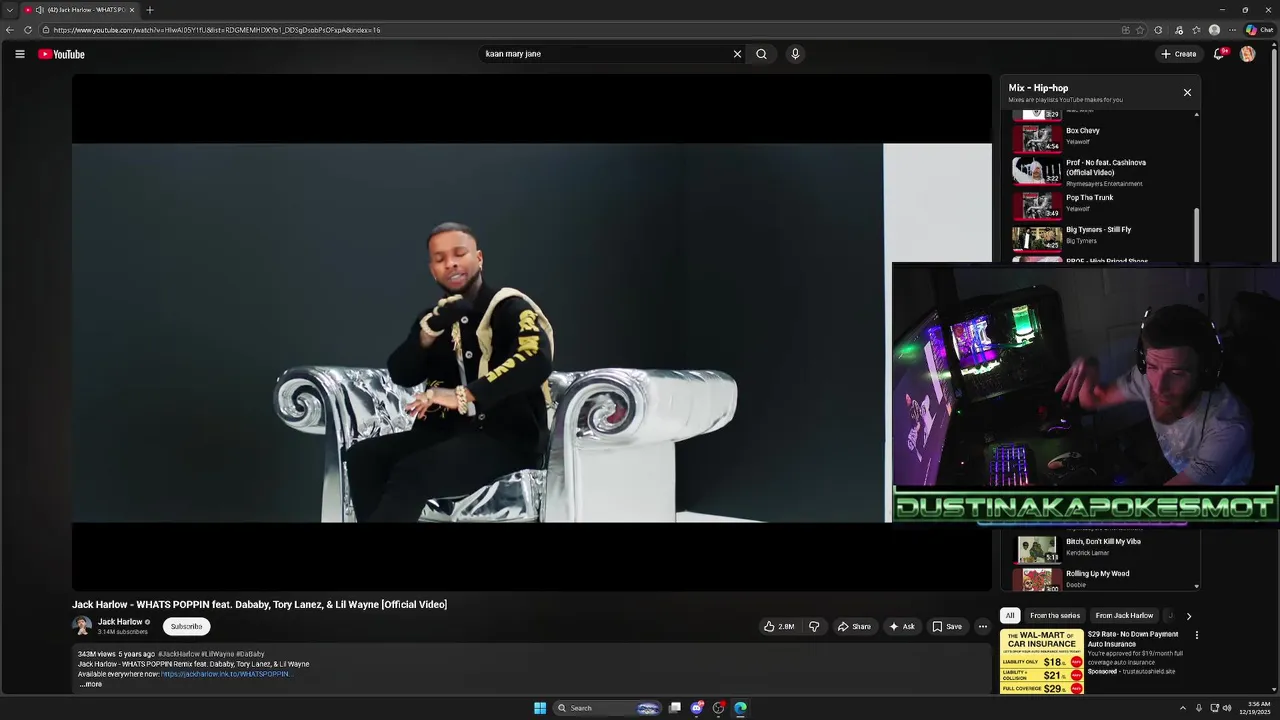Open Jack Harlow channel avatar
Viewport: 1280px width, 720px height.
tap(82, 626)
